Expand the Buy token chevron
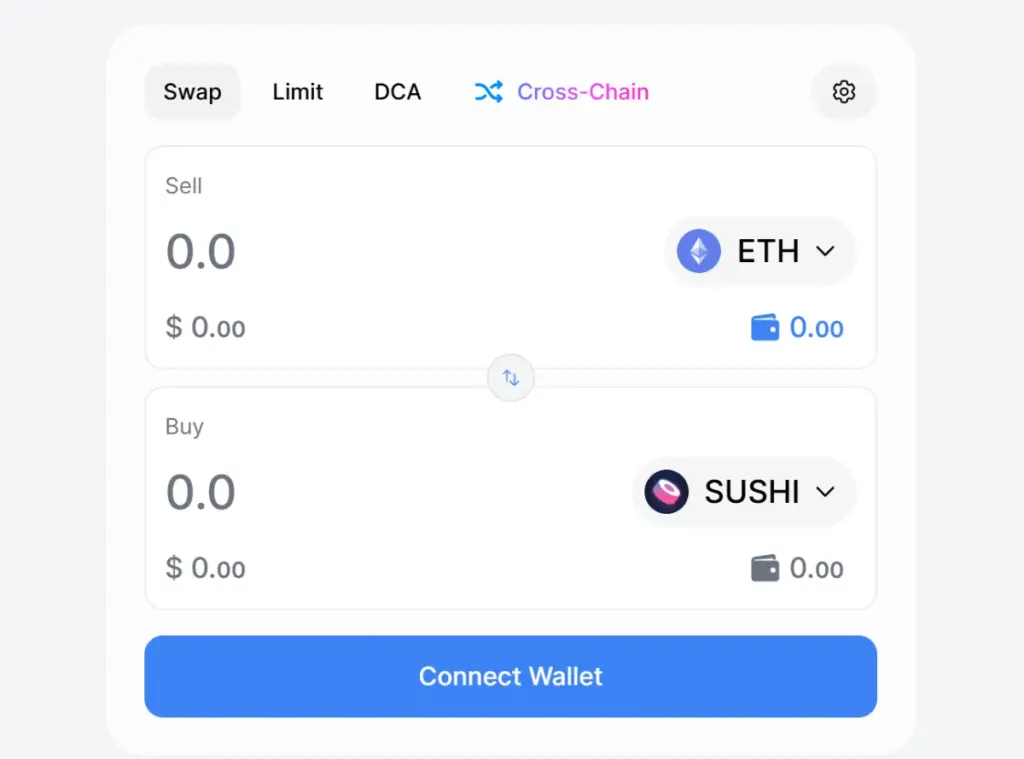The width and height of the screenshot is (1024, 759). tap(826, 492)
